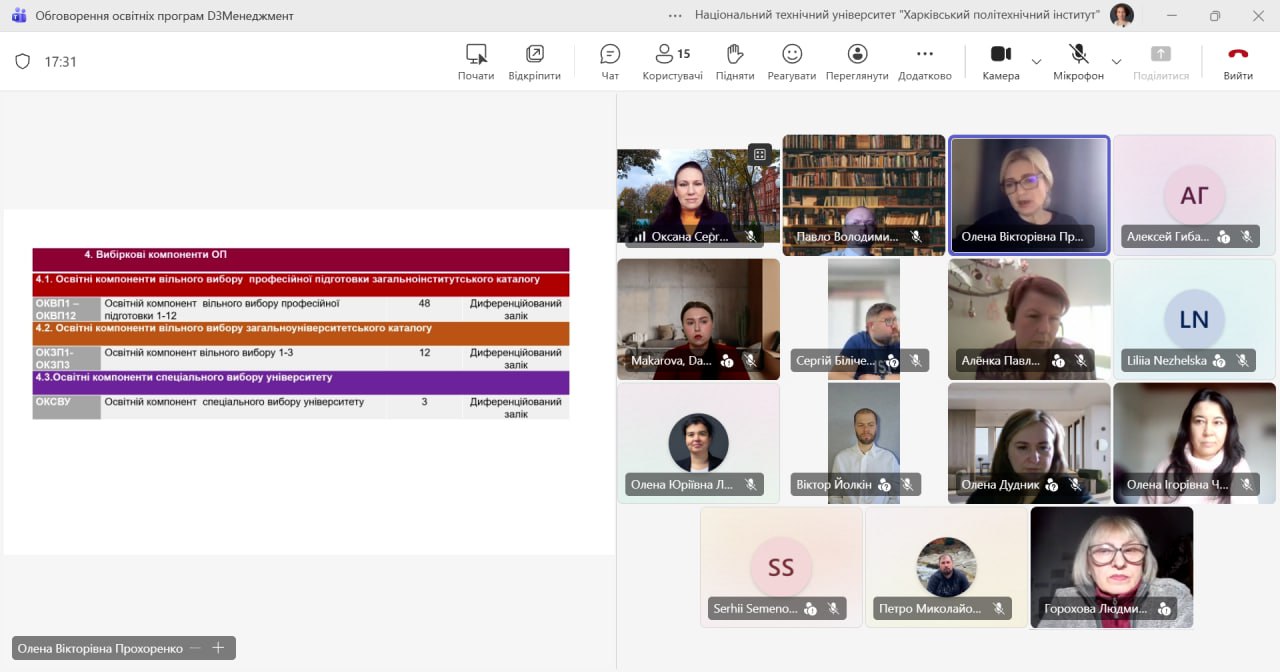This screenshot has height=672, width=1280.
Task: Raise hand with Підняти button
Action: coord(735,61)
